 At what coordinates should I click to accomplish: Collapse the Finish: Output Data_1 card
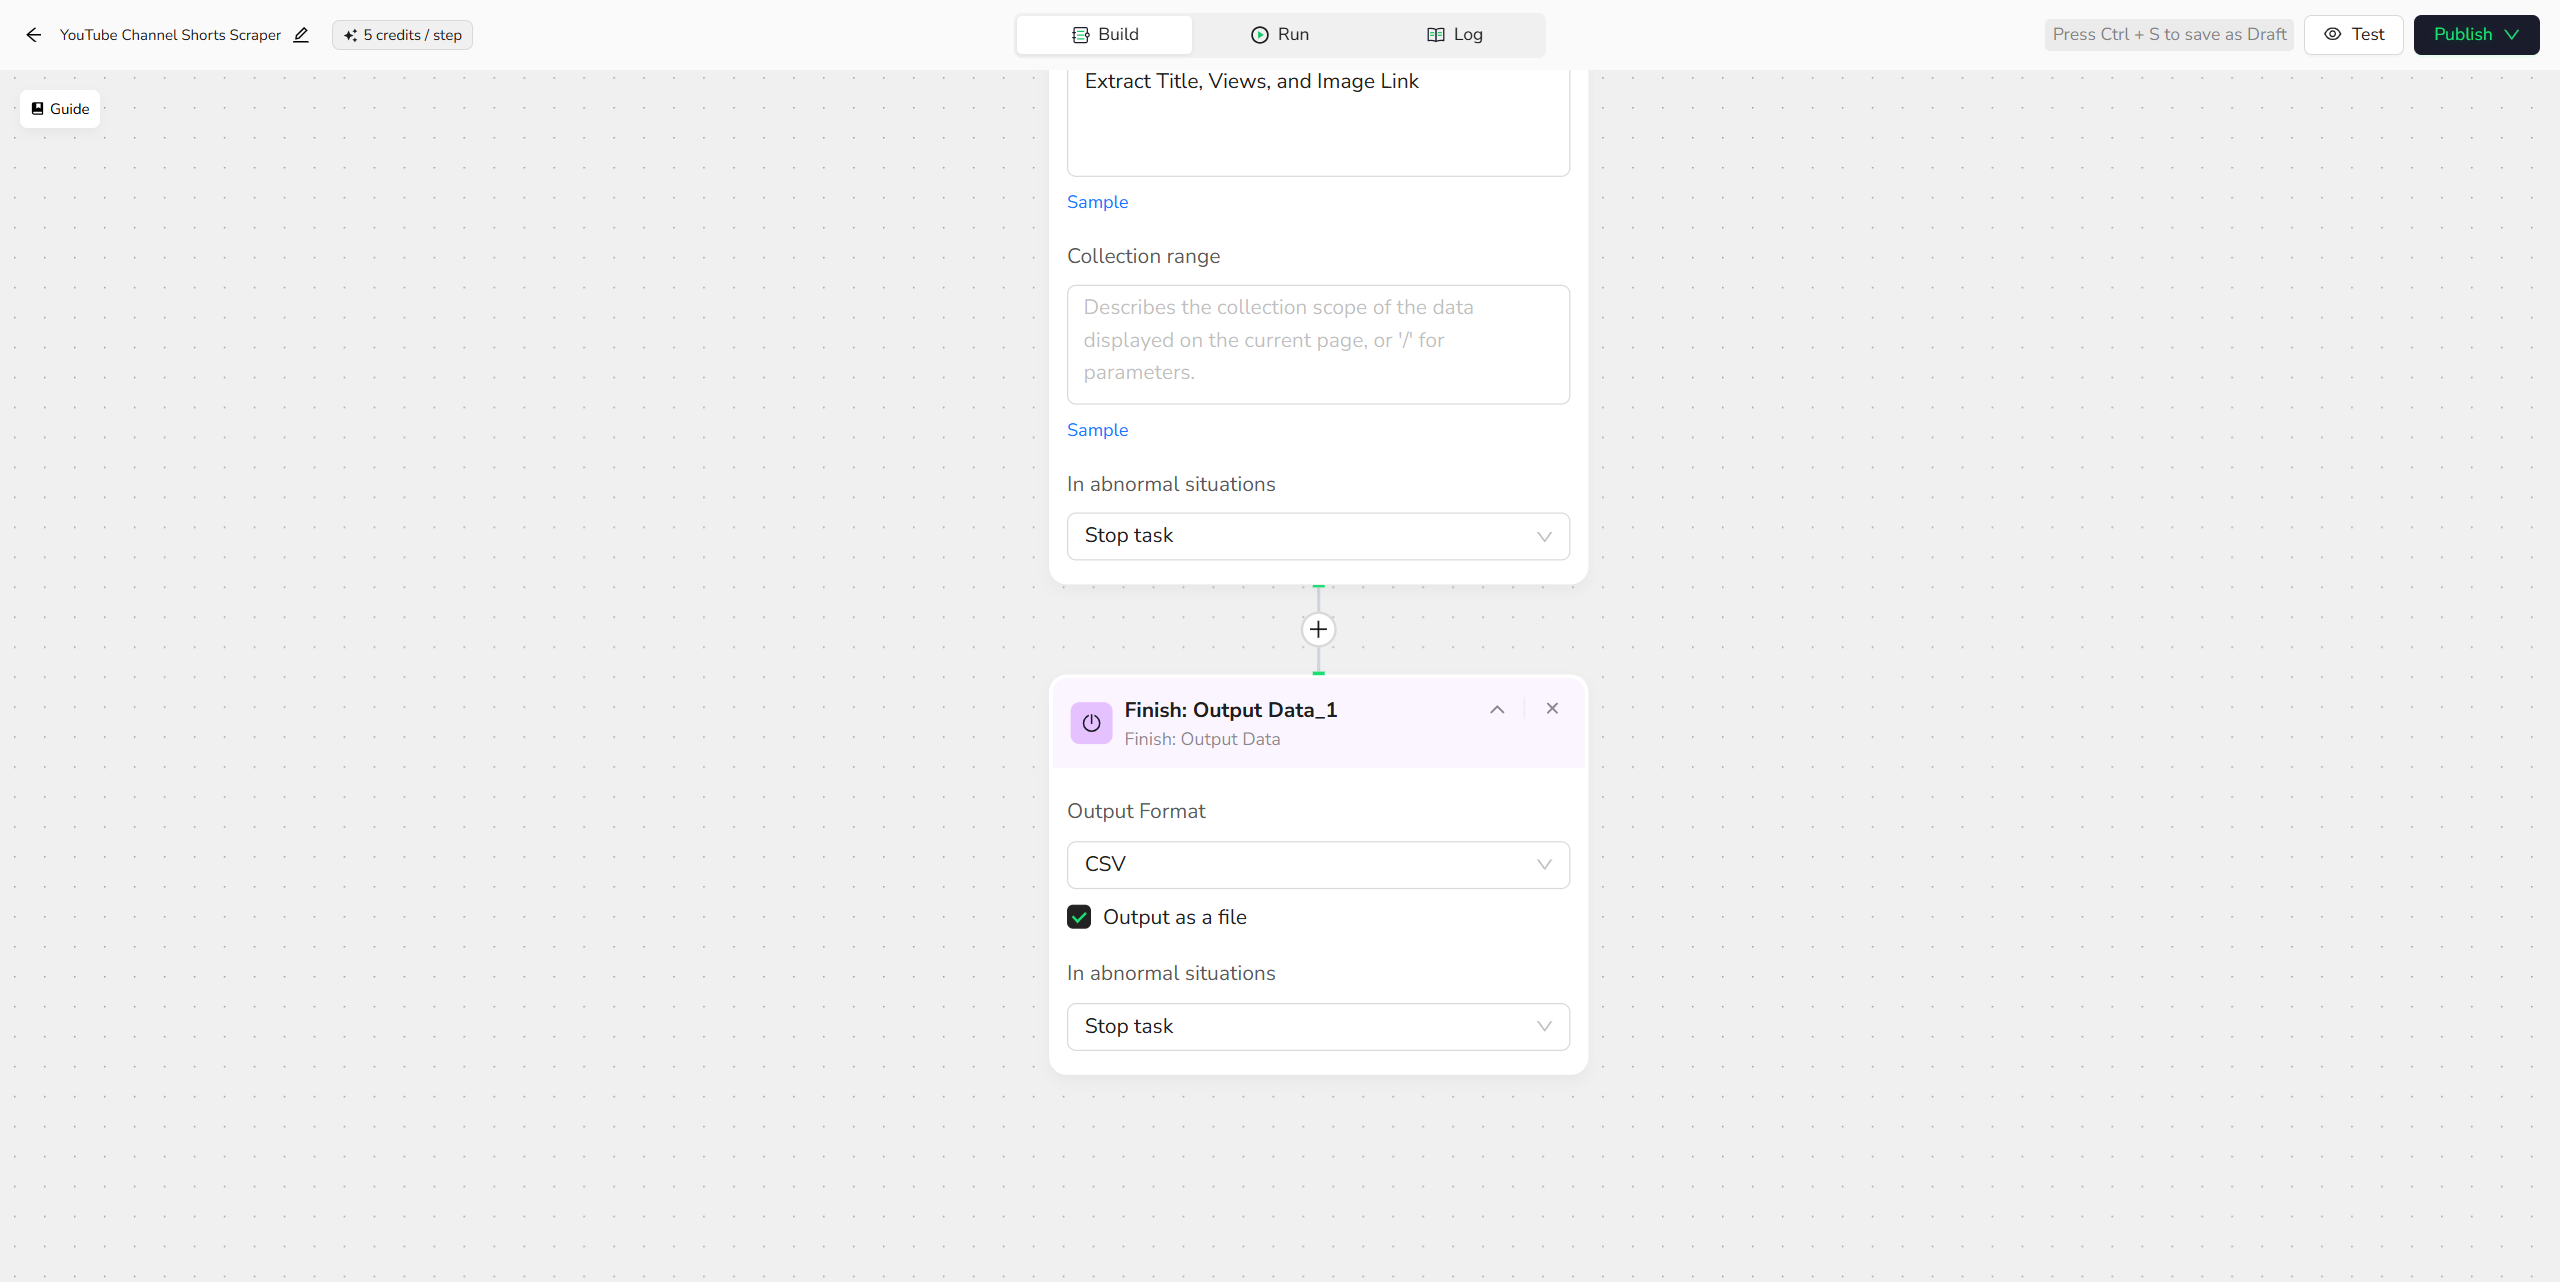pos(1497,709)
